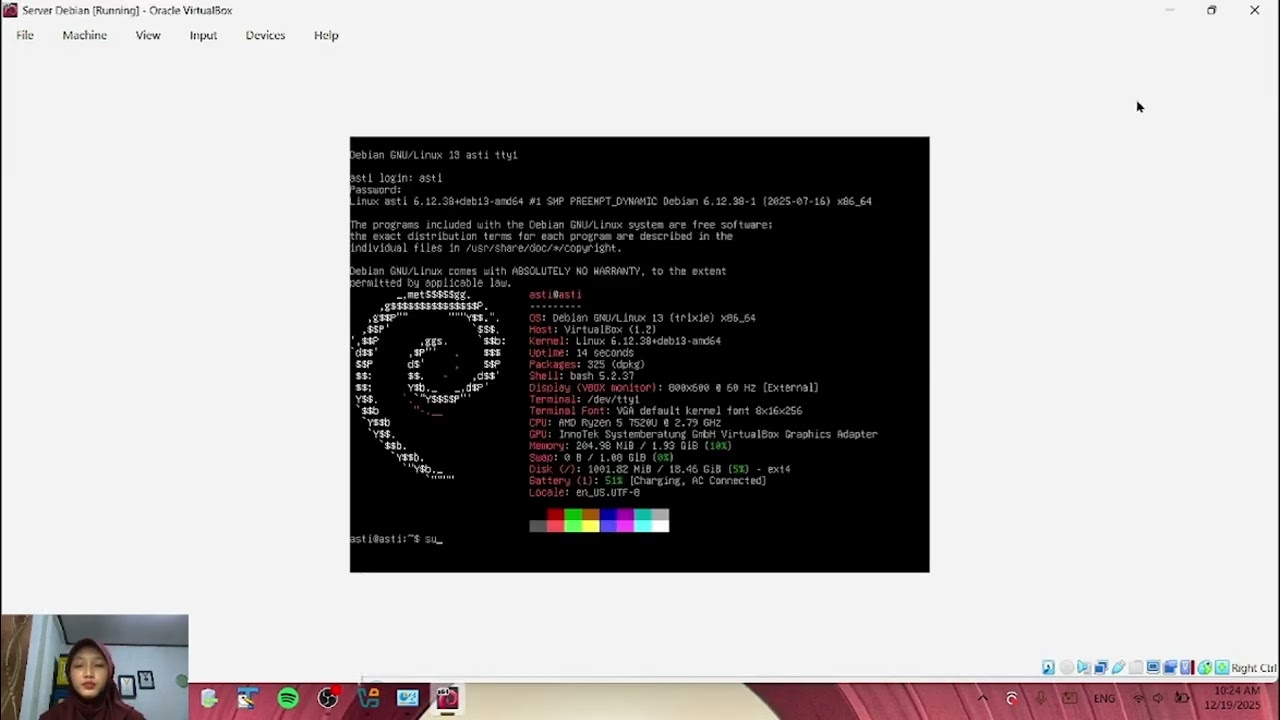
Task: Click the processor features status icon
Action: (x=1187, y=668)
